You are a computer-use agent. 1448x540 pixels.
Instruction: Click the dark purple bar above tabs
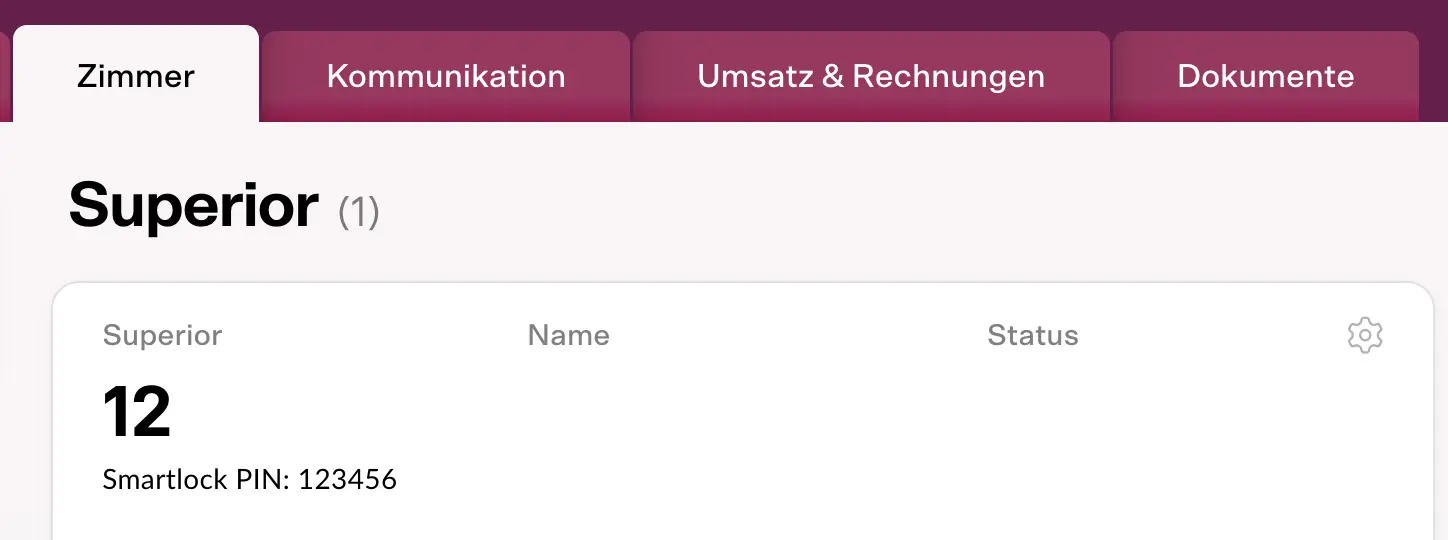tap(724, 12)
